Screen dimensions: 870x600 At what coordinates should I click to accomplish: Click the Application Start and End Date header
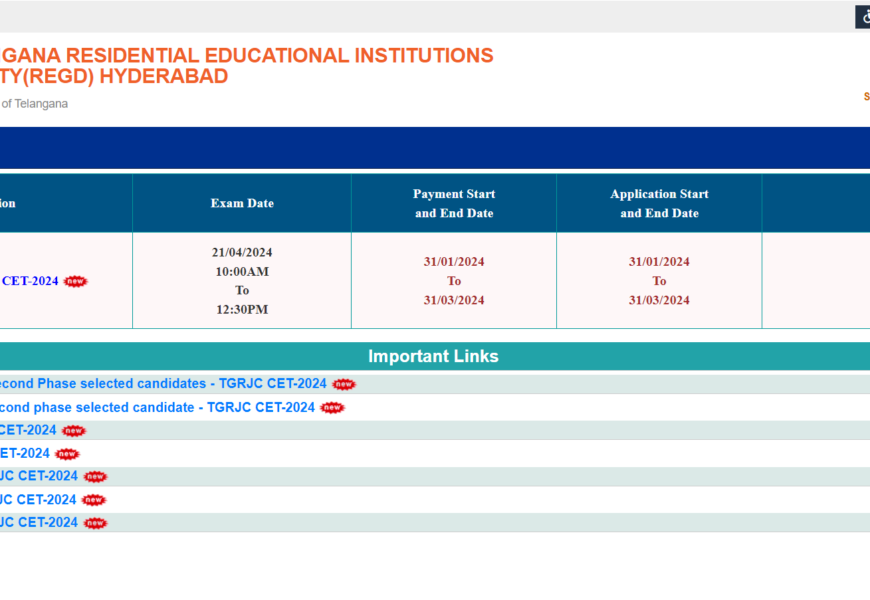tap(659, 203)
